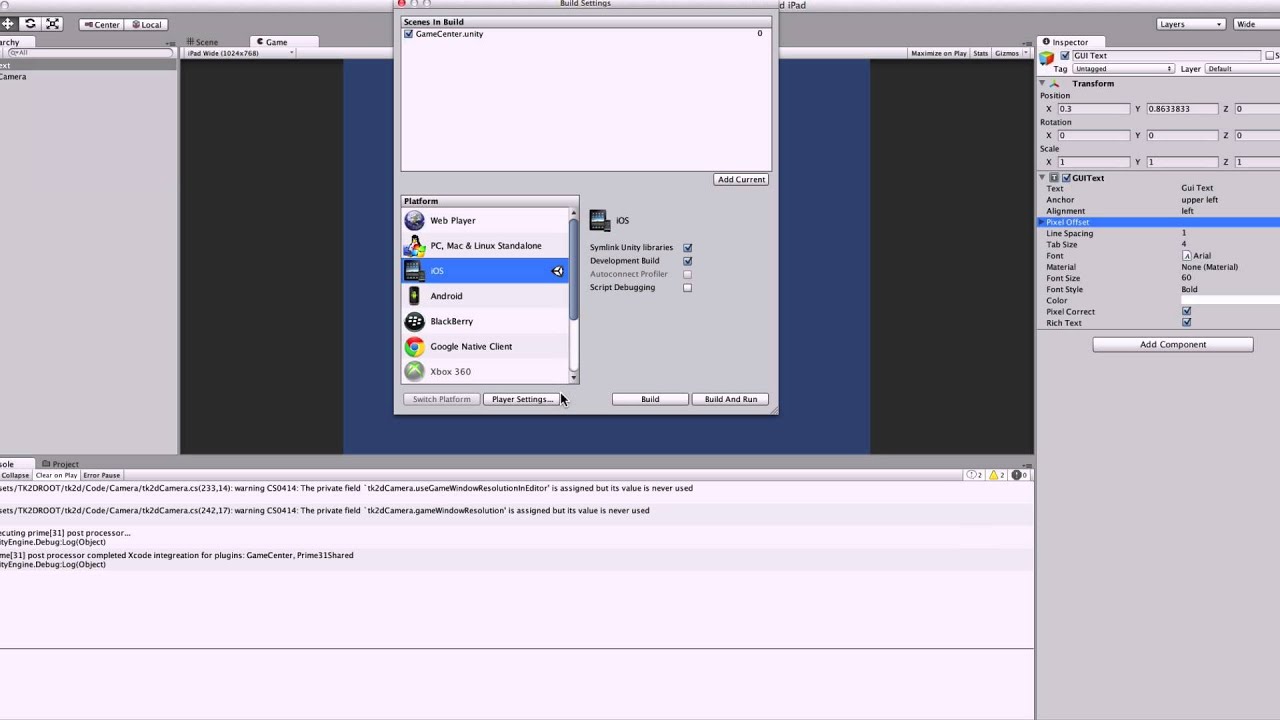Viewport: 1280px width, 720px height.
Task: Click the Xbox 360 platform icon
Action: (x=414, y=371)
